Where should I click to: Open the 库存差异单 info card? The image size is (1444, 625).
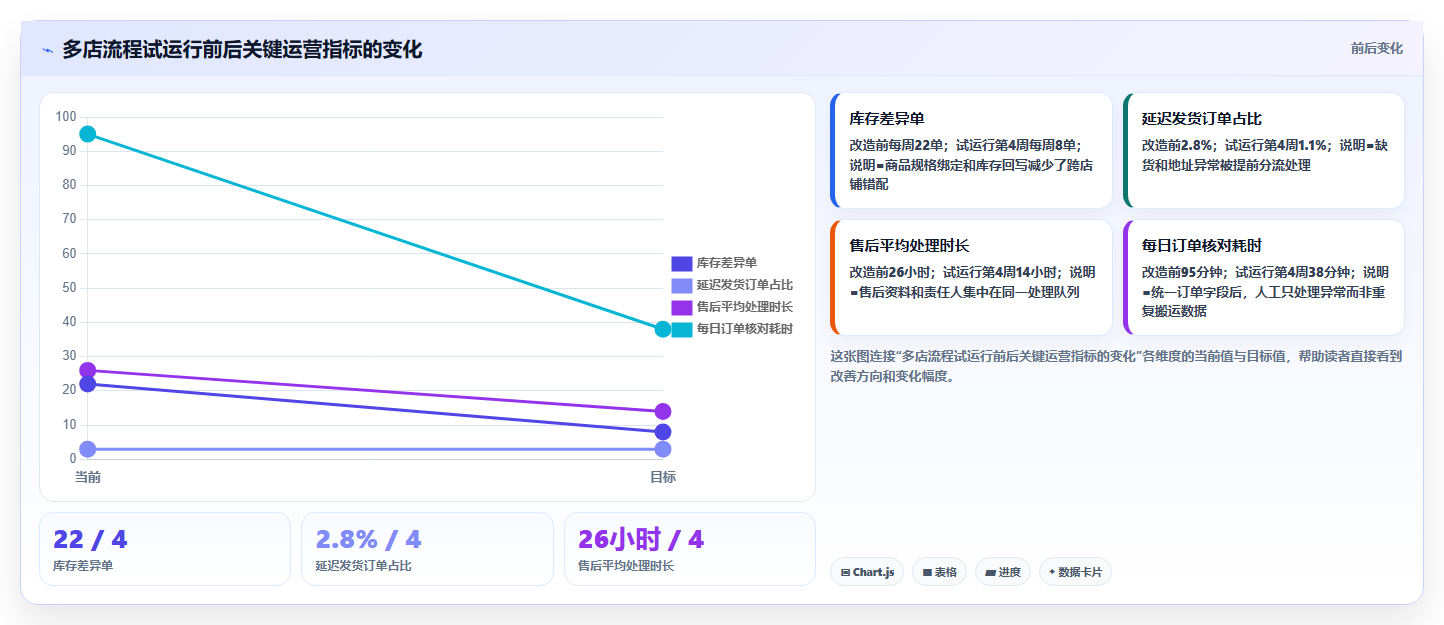971,150
